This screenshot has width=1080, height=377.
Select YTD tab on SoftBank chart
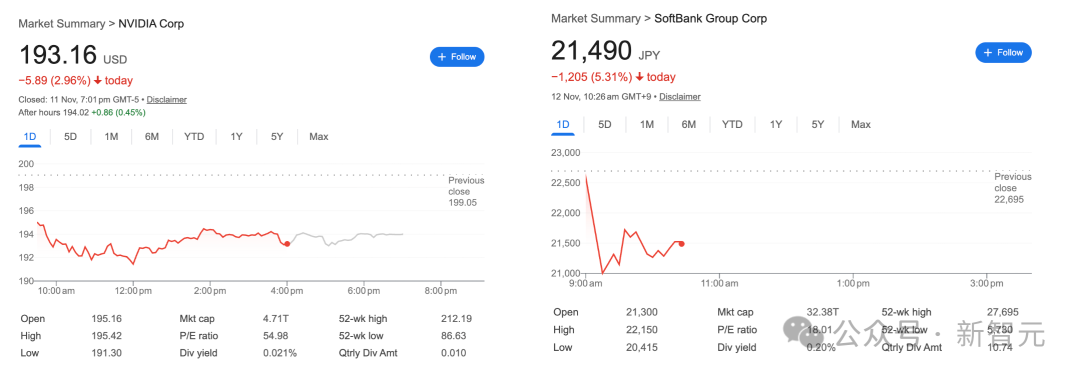[x=732, y=125]
